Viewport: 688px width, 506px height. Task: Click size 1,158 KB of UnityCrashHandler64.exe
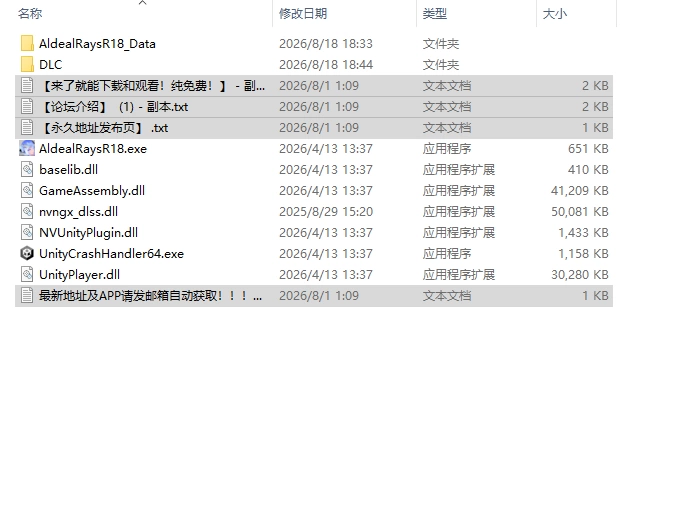(x=583, y=254)
